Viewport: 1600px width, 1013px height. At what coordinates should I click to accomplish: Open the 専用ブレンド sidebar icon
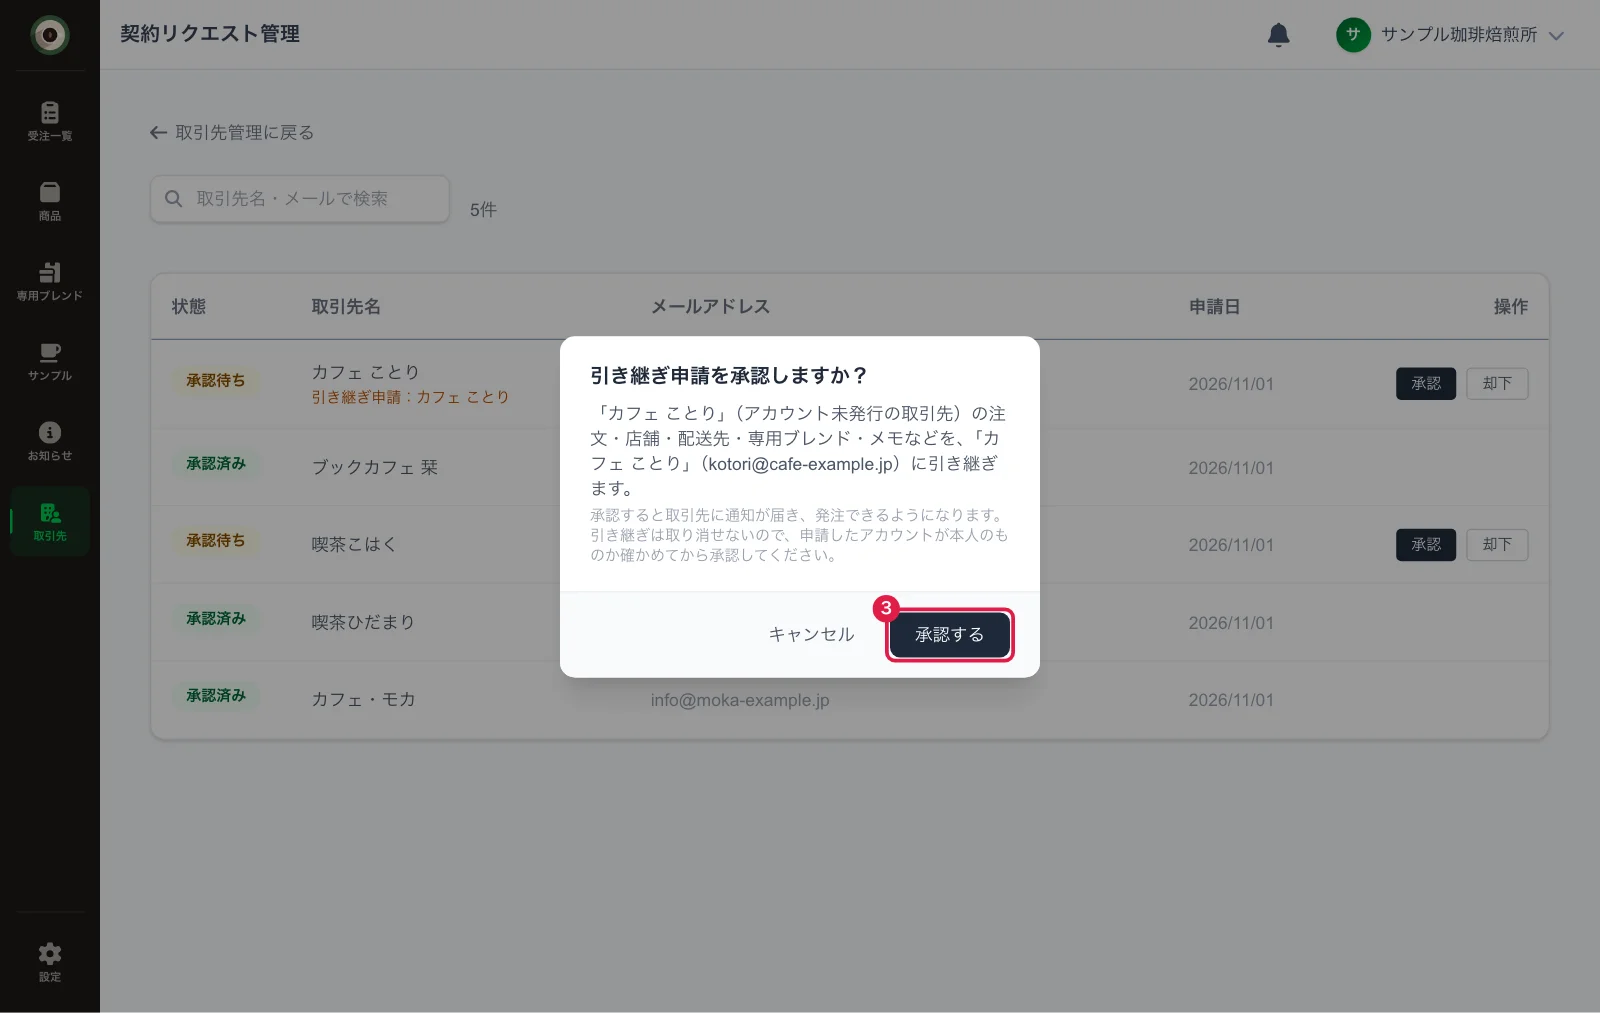point(49,281)
